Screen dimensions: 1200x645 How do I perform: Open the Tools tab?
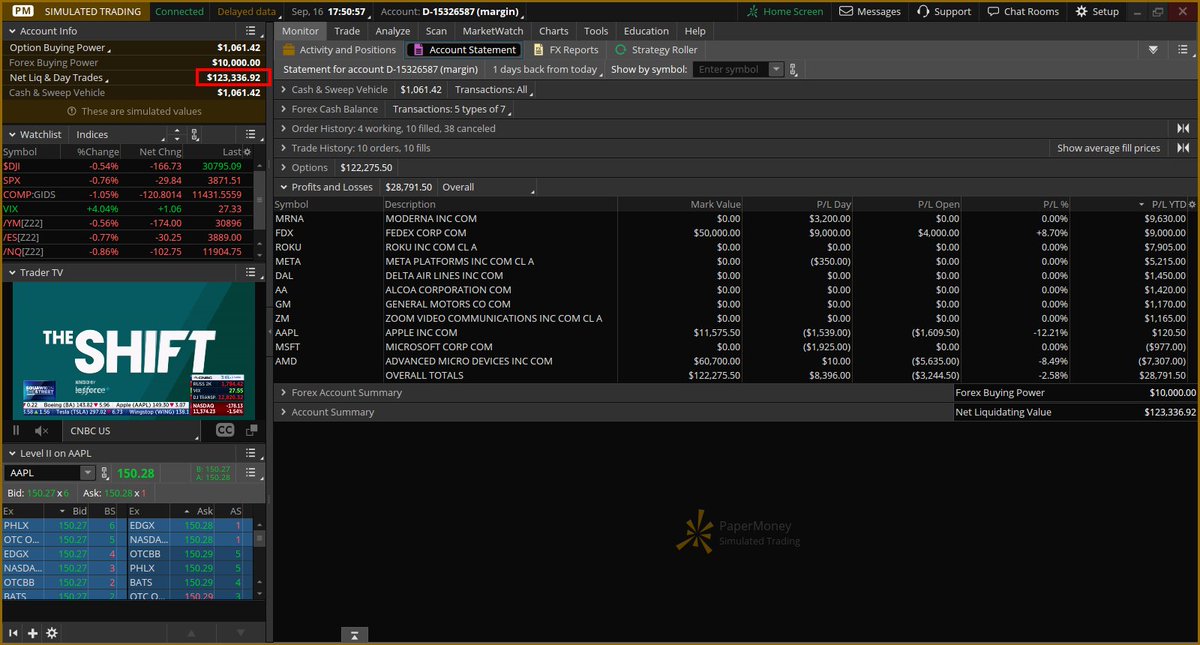[596, 31]
